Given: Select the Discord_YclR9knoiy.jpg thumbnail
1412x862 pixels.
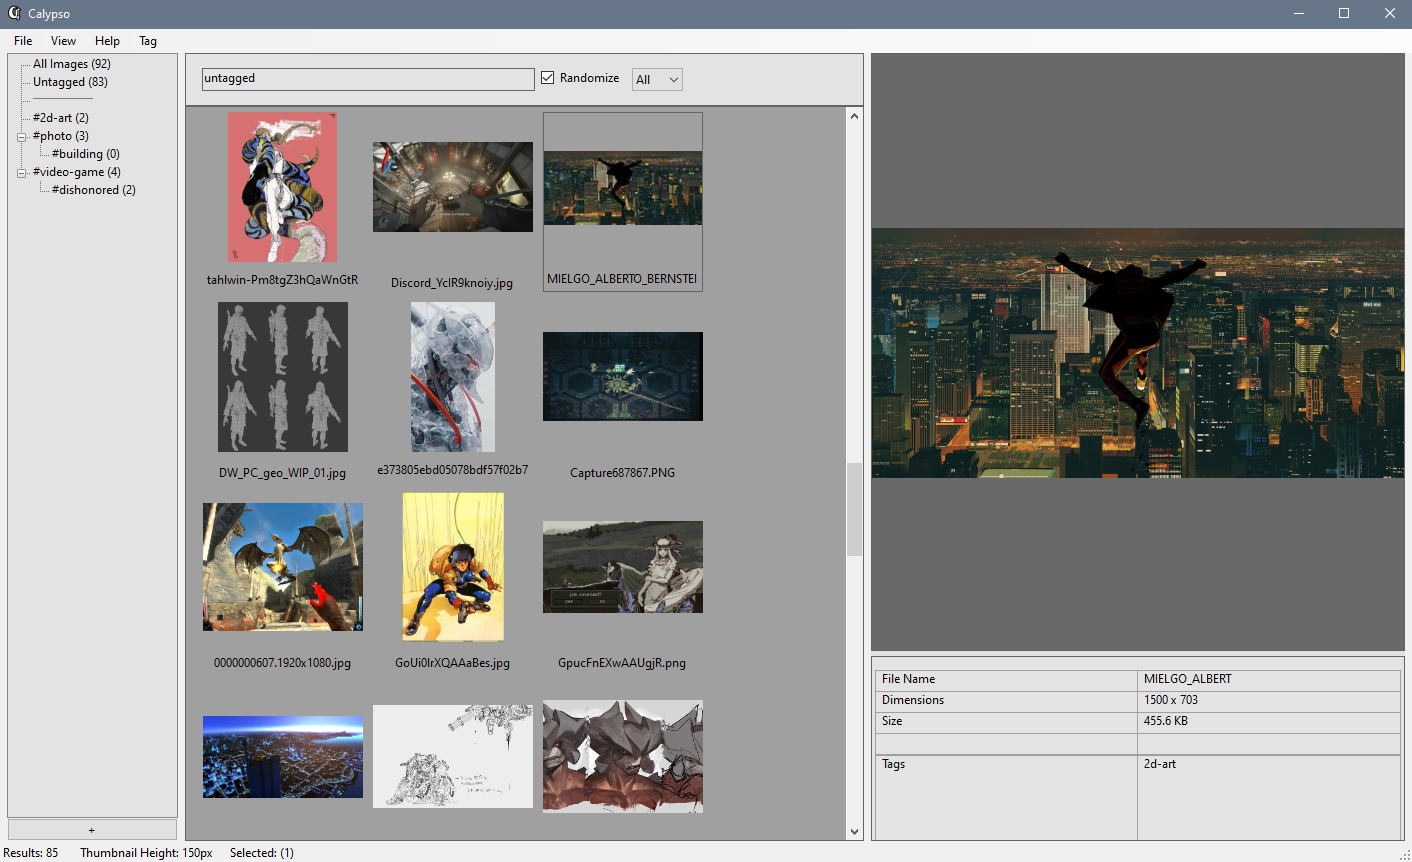Looking at the screenshot, I should [452, 186].
